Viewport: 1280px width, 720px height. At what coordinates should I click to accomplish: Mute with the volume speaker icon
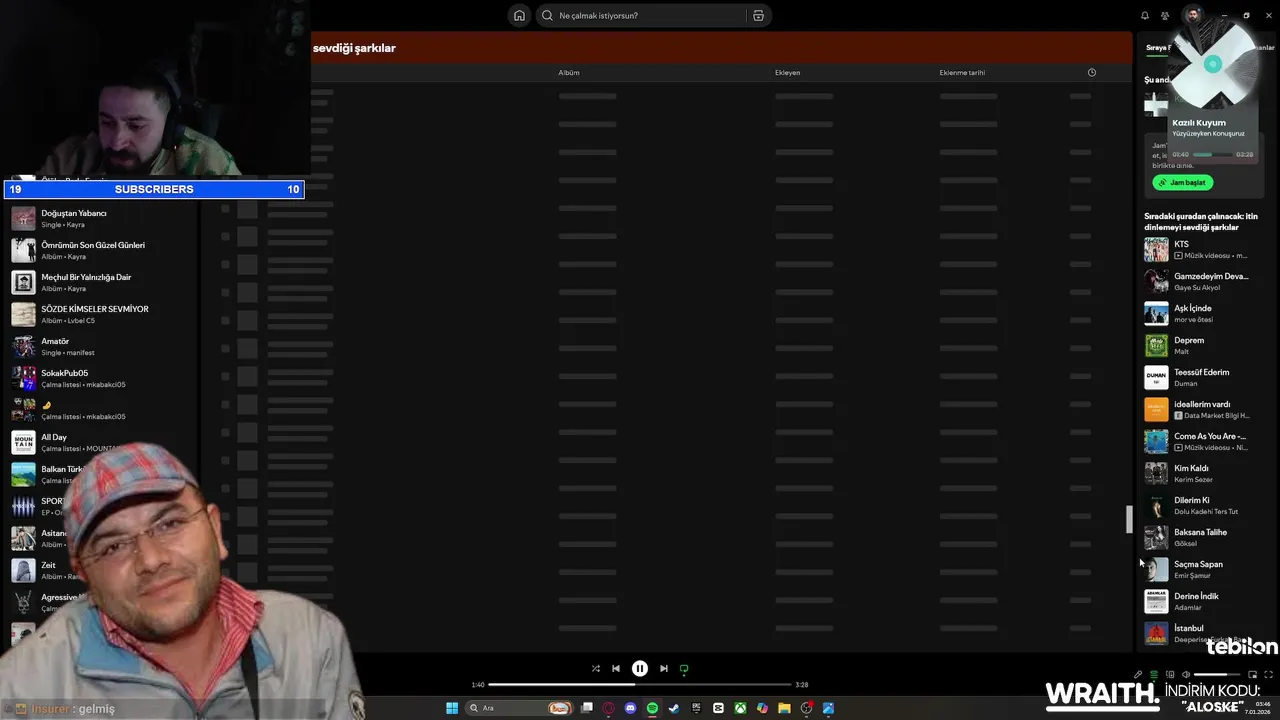coord(1186,674)
